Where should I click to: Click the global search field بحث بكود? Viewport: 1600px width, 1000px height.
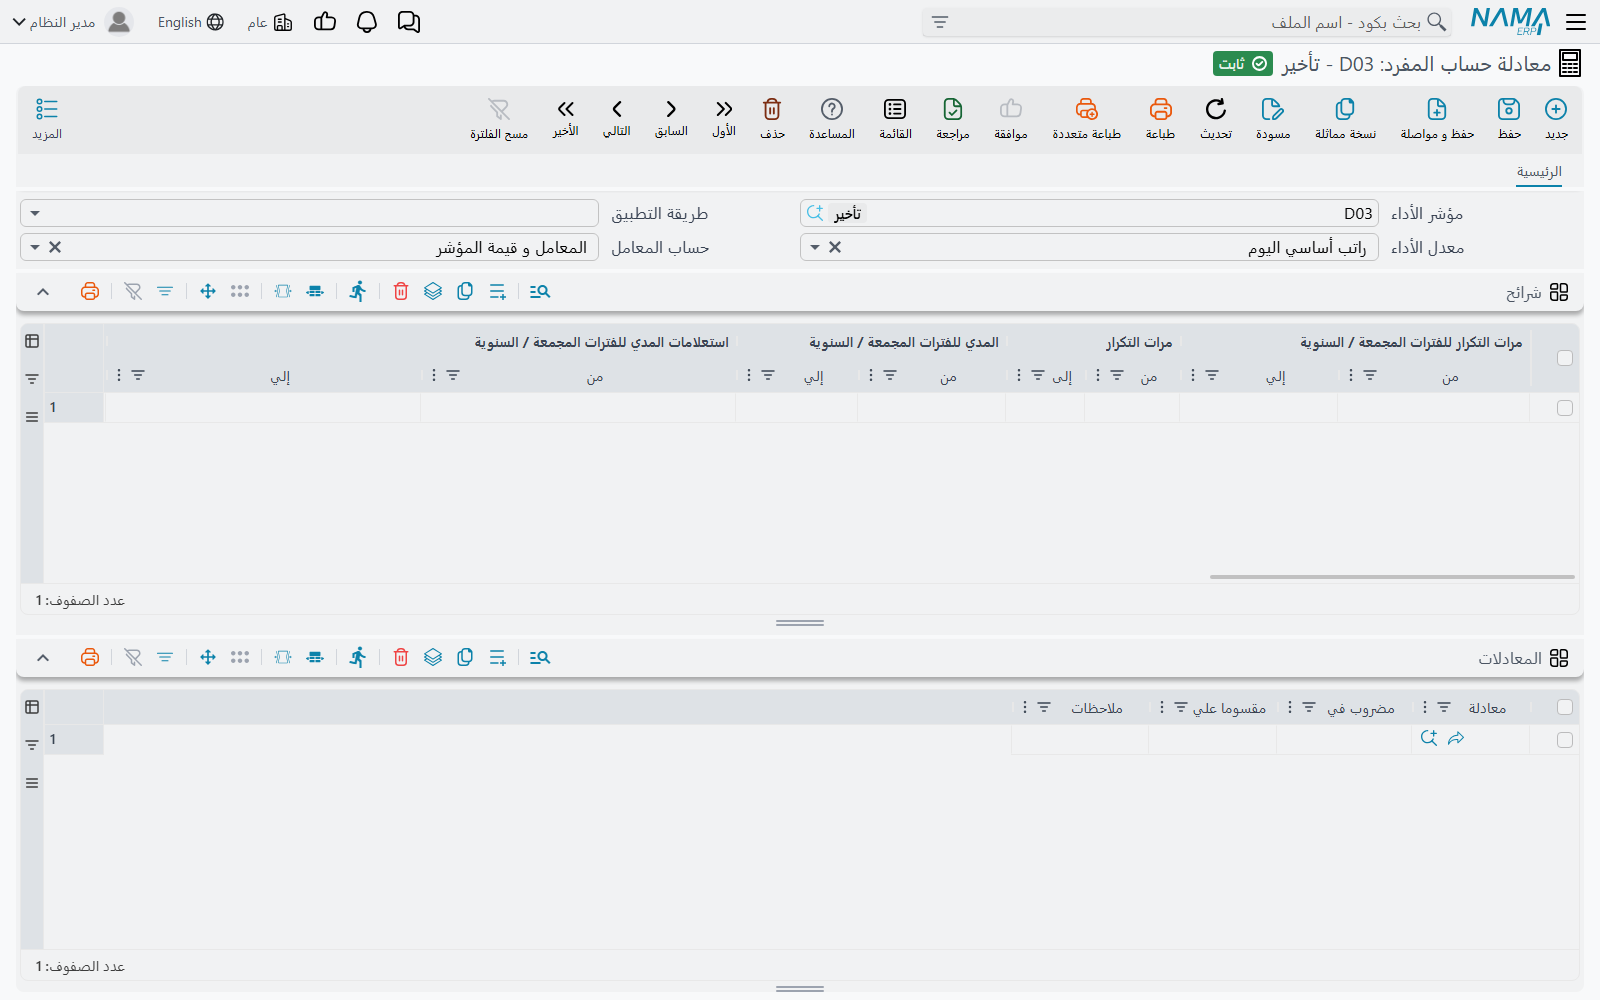[1186, 22]
